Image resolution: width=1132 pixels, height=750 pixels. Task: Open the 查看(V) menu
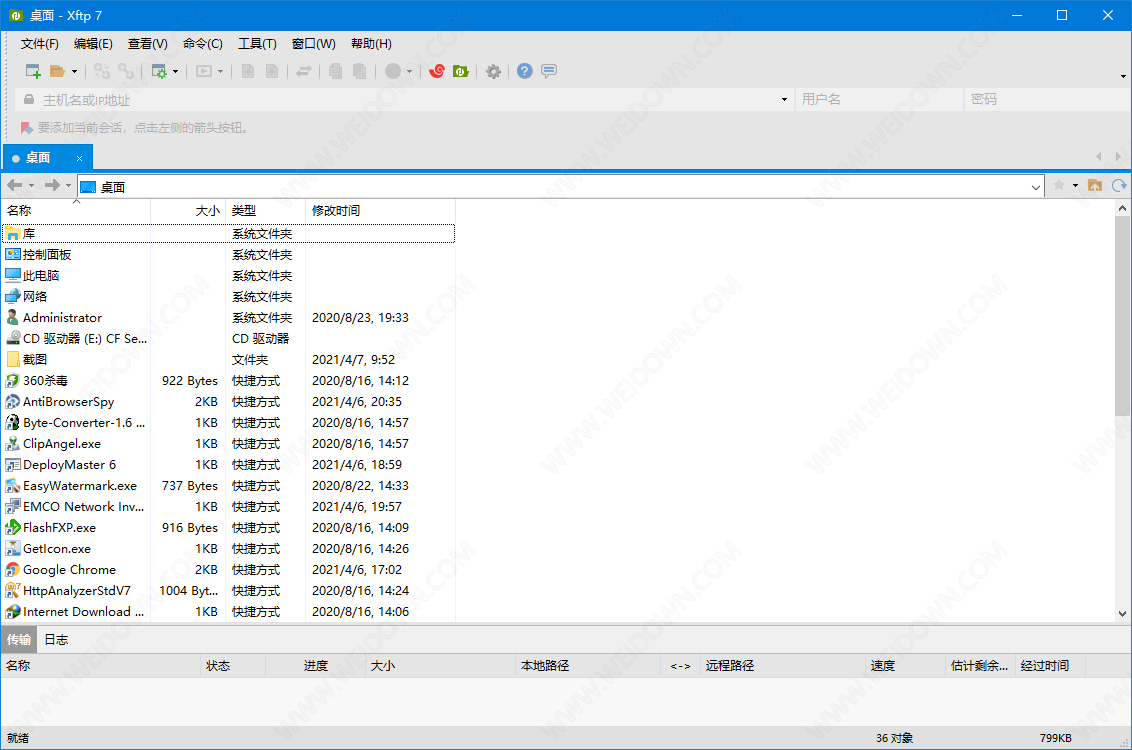(x=147, y=44)
